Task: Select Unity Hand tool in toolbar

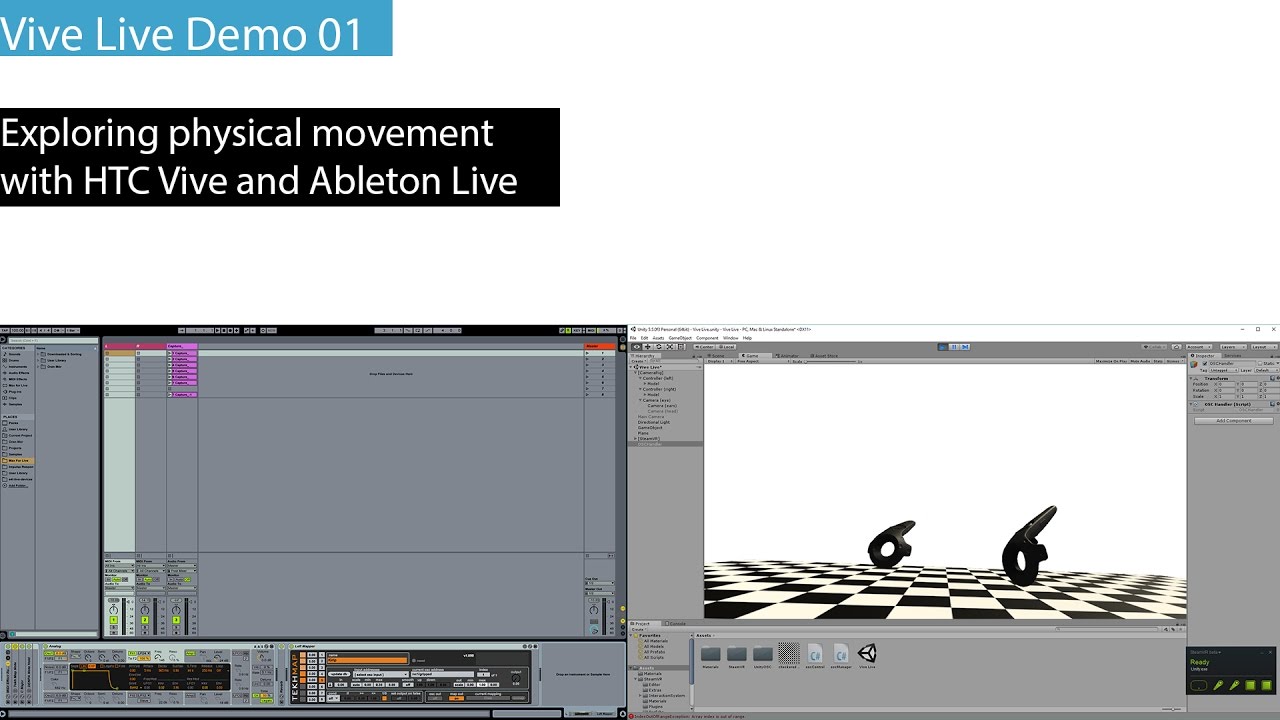Action: tap(637, 347)
